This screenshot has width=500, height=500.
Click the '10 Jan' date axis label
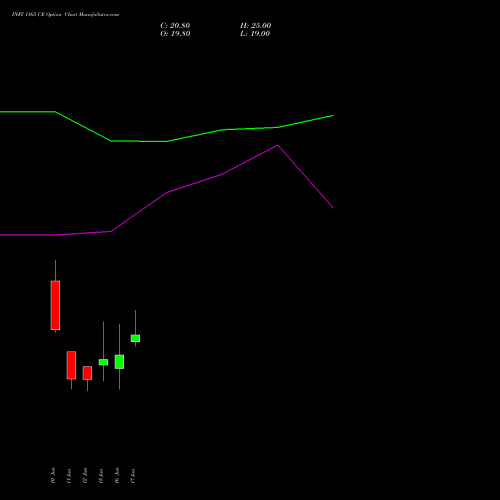53,475
